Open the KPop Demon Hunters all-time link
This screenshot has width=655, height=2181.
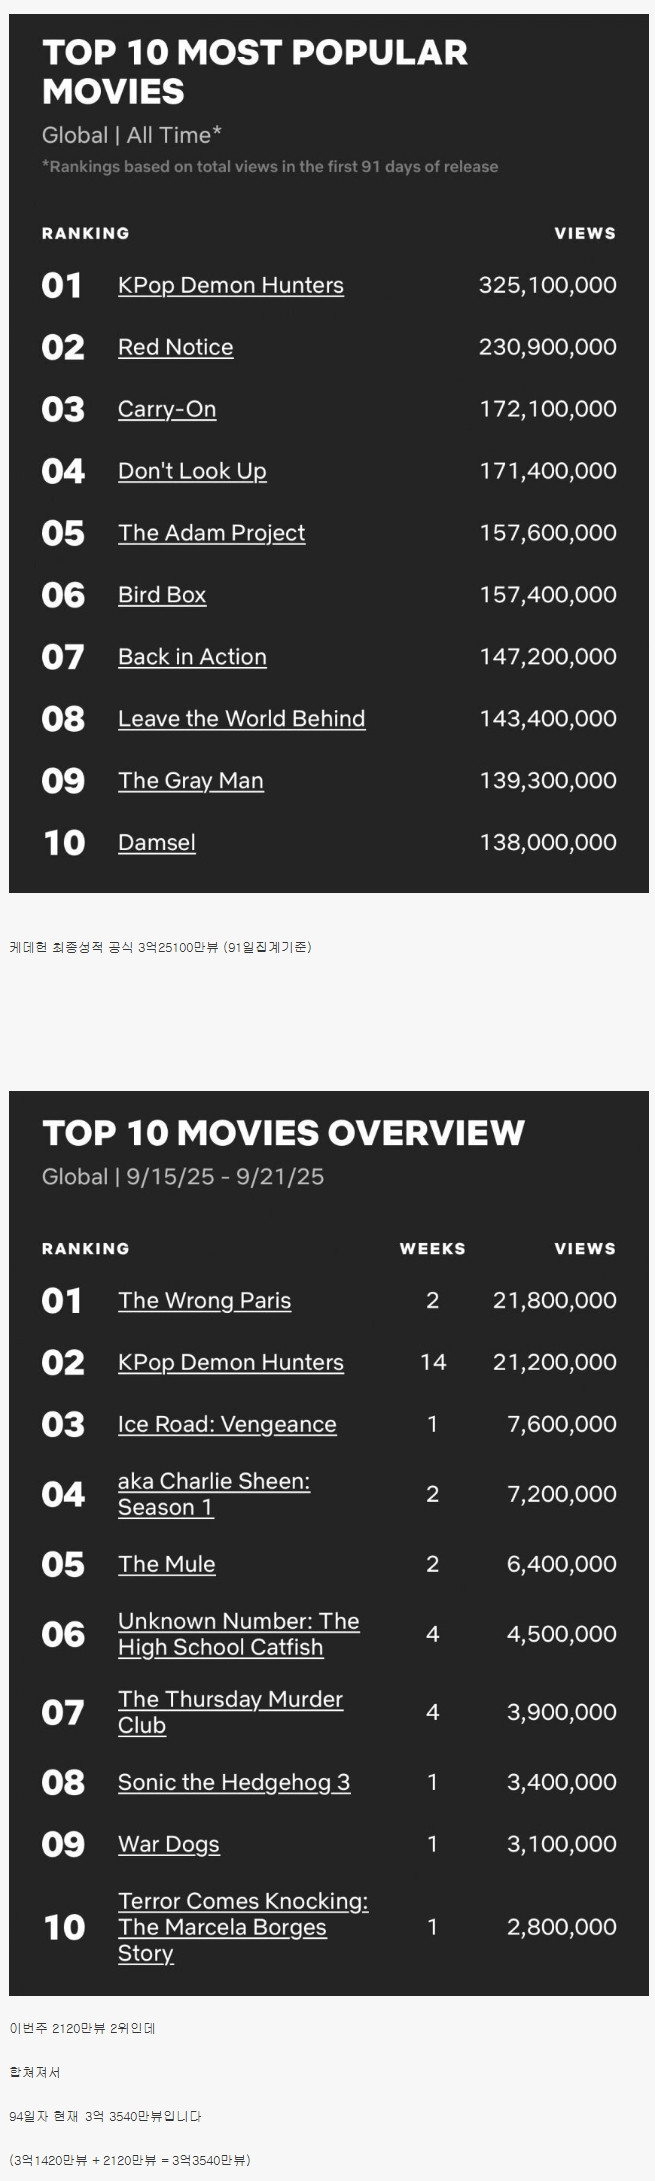click(x=231, y=285)
